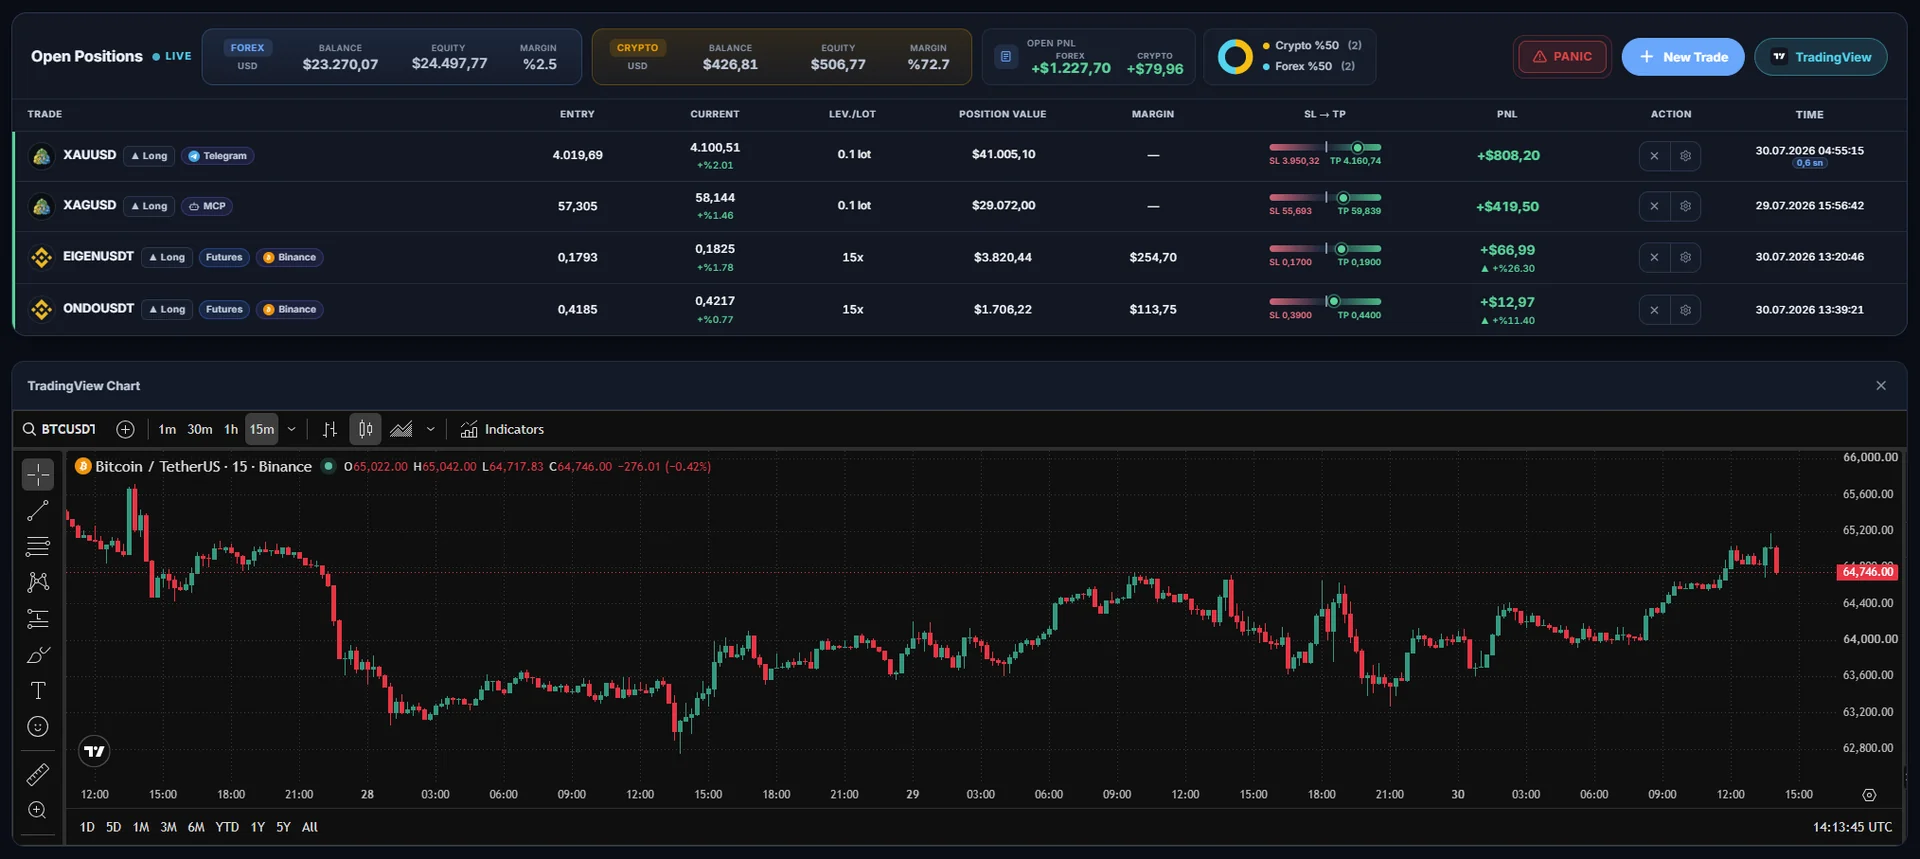This screenshot has width=1920, height=859.
Task: Expand chart style dropdown arrow
Action: (x=431, y=429)
